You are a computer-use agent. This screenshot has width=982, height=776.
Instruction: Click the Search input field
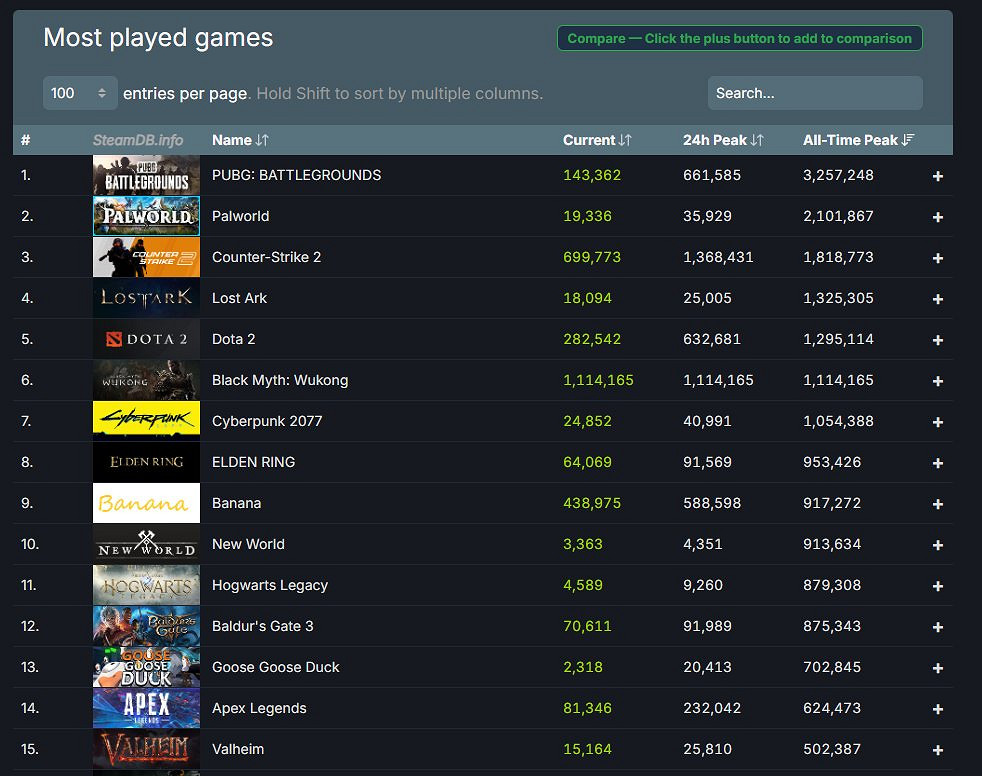coord(814,93)
